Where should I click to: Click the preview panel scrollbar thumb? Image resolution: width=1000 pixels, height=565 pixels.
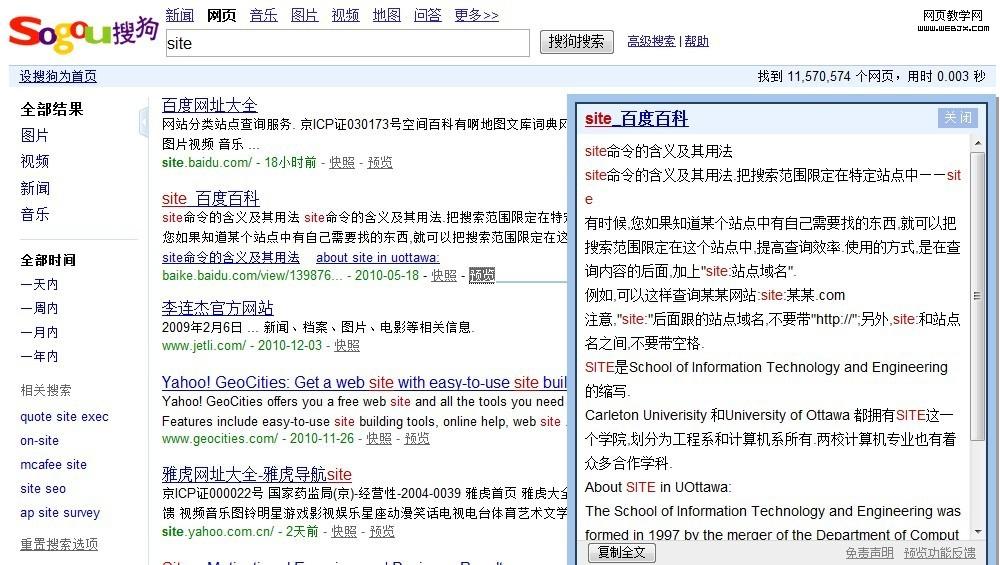point(978,295)
